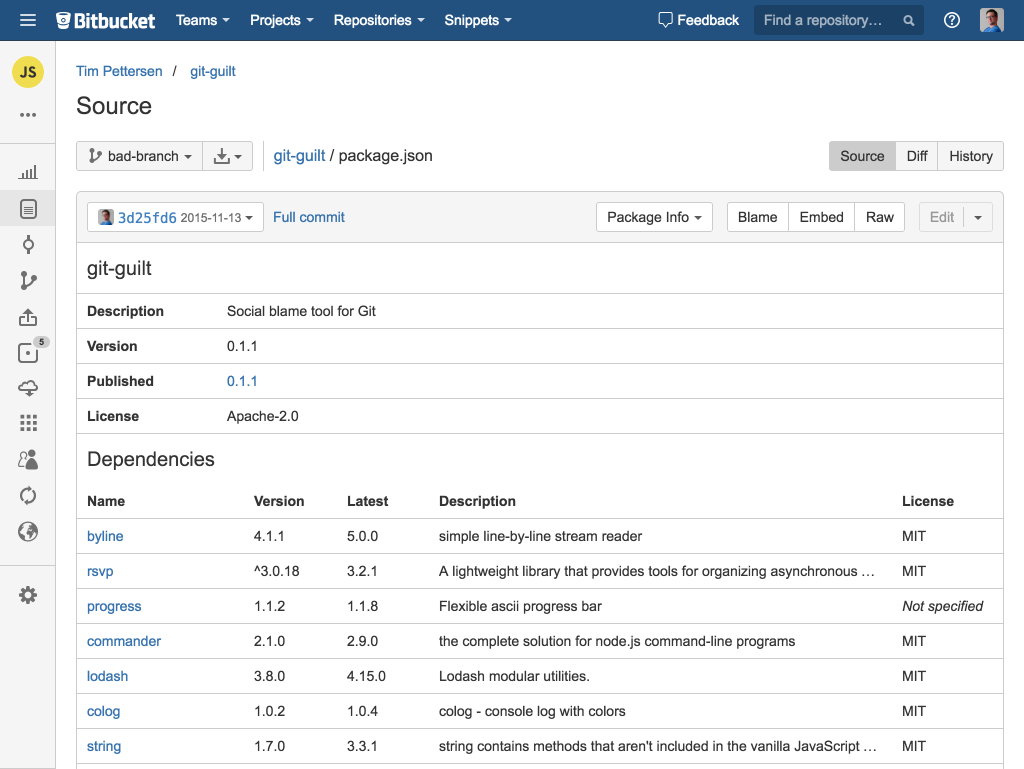Click the 'Dependencies' heading
The height and width of the screenshot is (769, 1024).
151,459
